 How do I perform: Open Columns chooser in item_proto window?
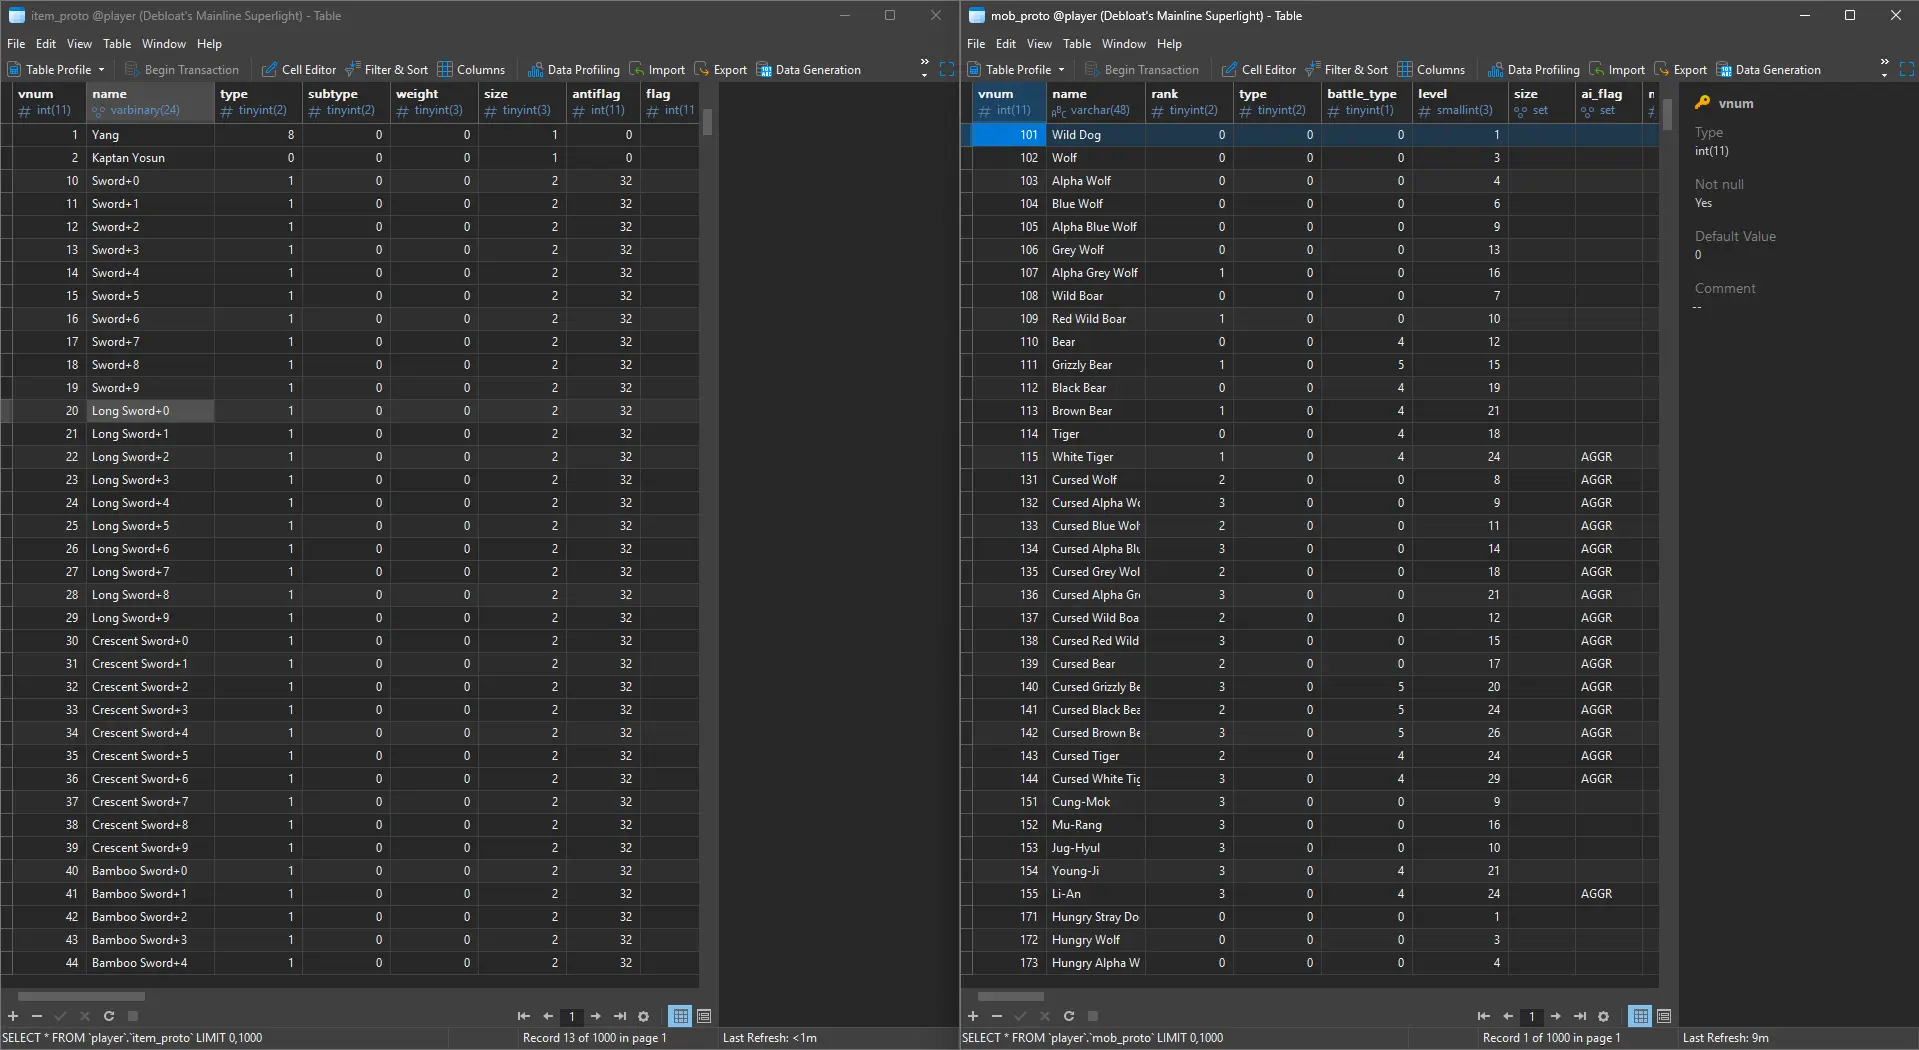[x=471, y=70]
